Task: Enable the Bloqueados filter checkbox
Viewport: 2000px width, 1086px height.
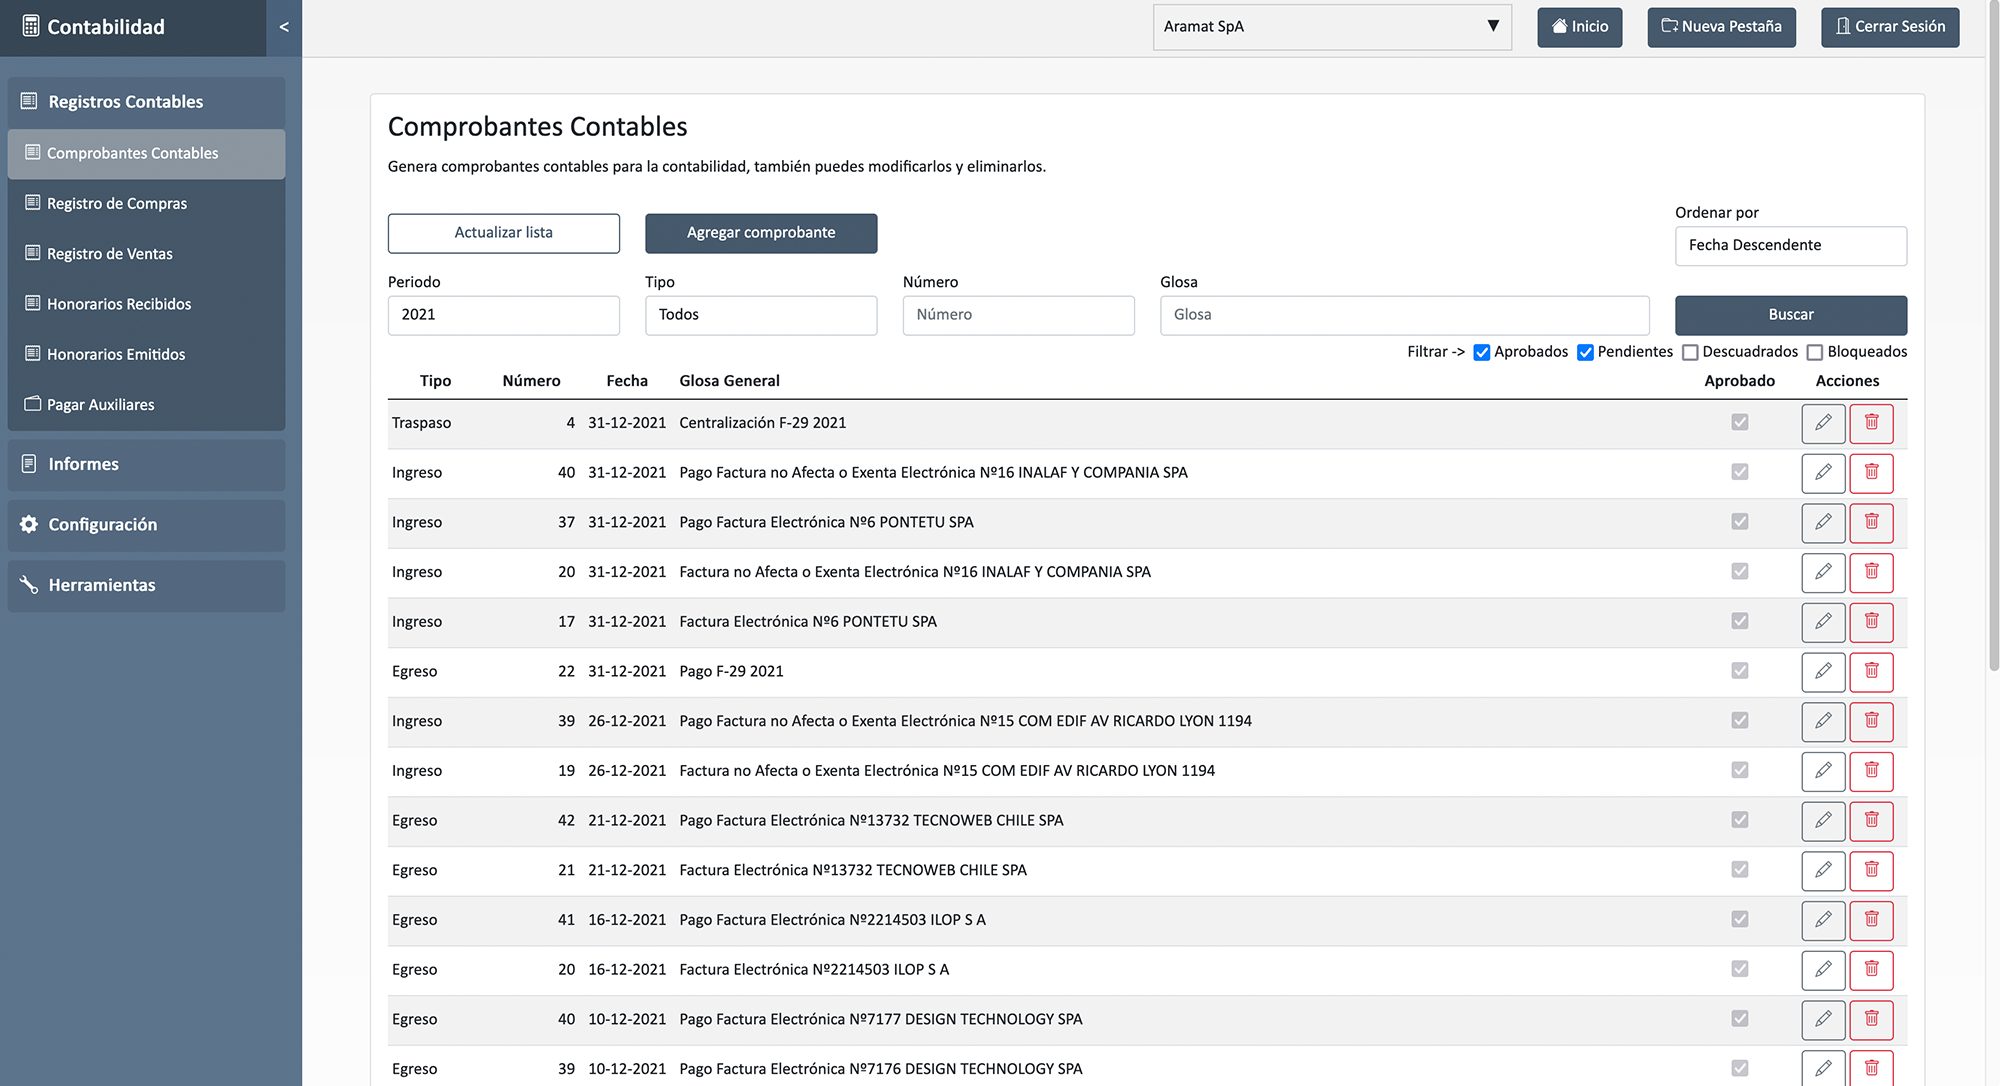Action: (x=1815, y=352)
